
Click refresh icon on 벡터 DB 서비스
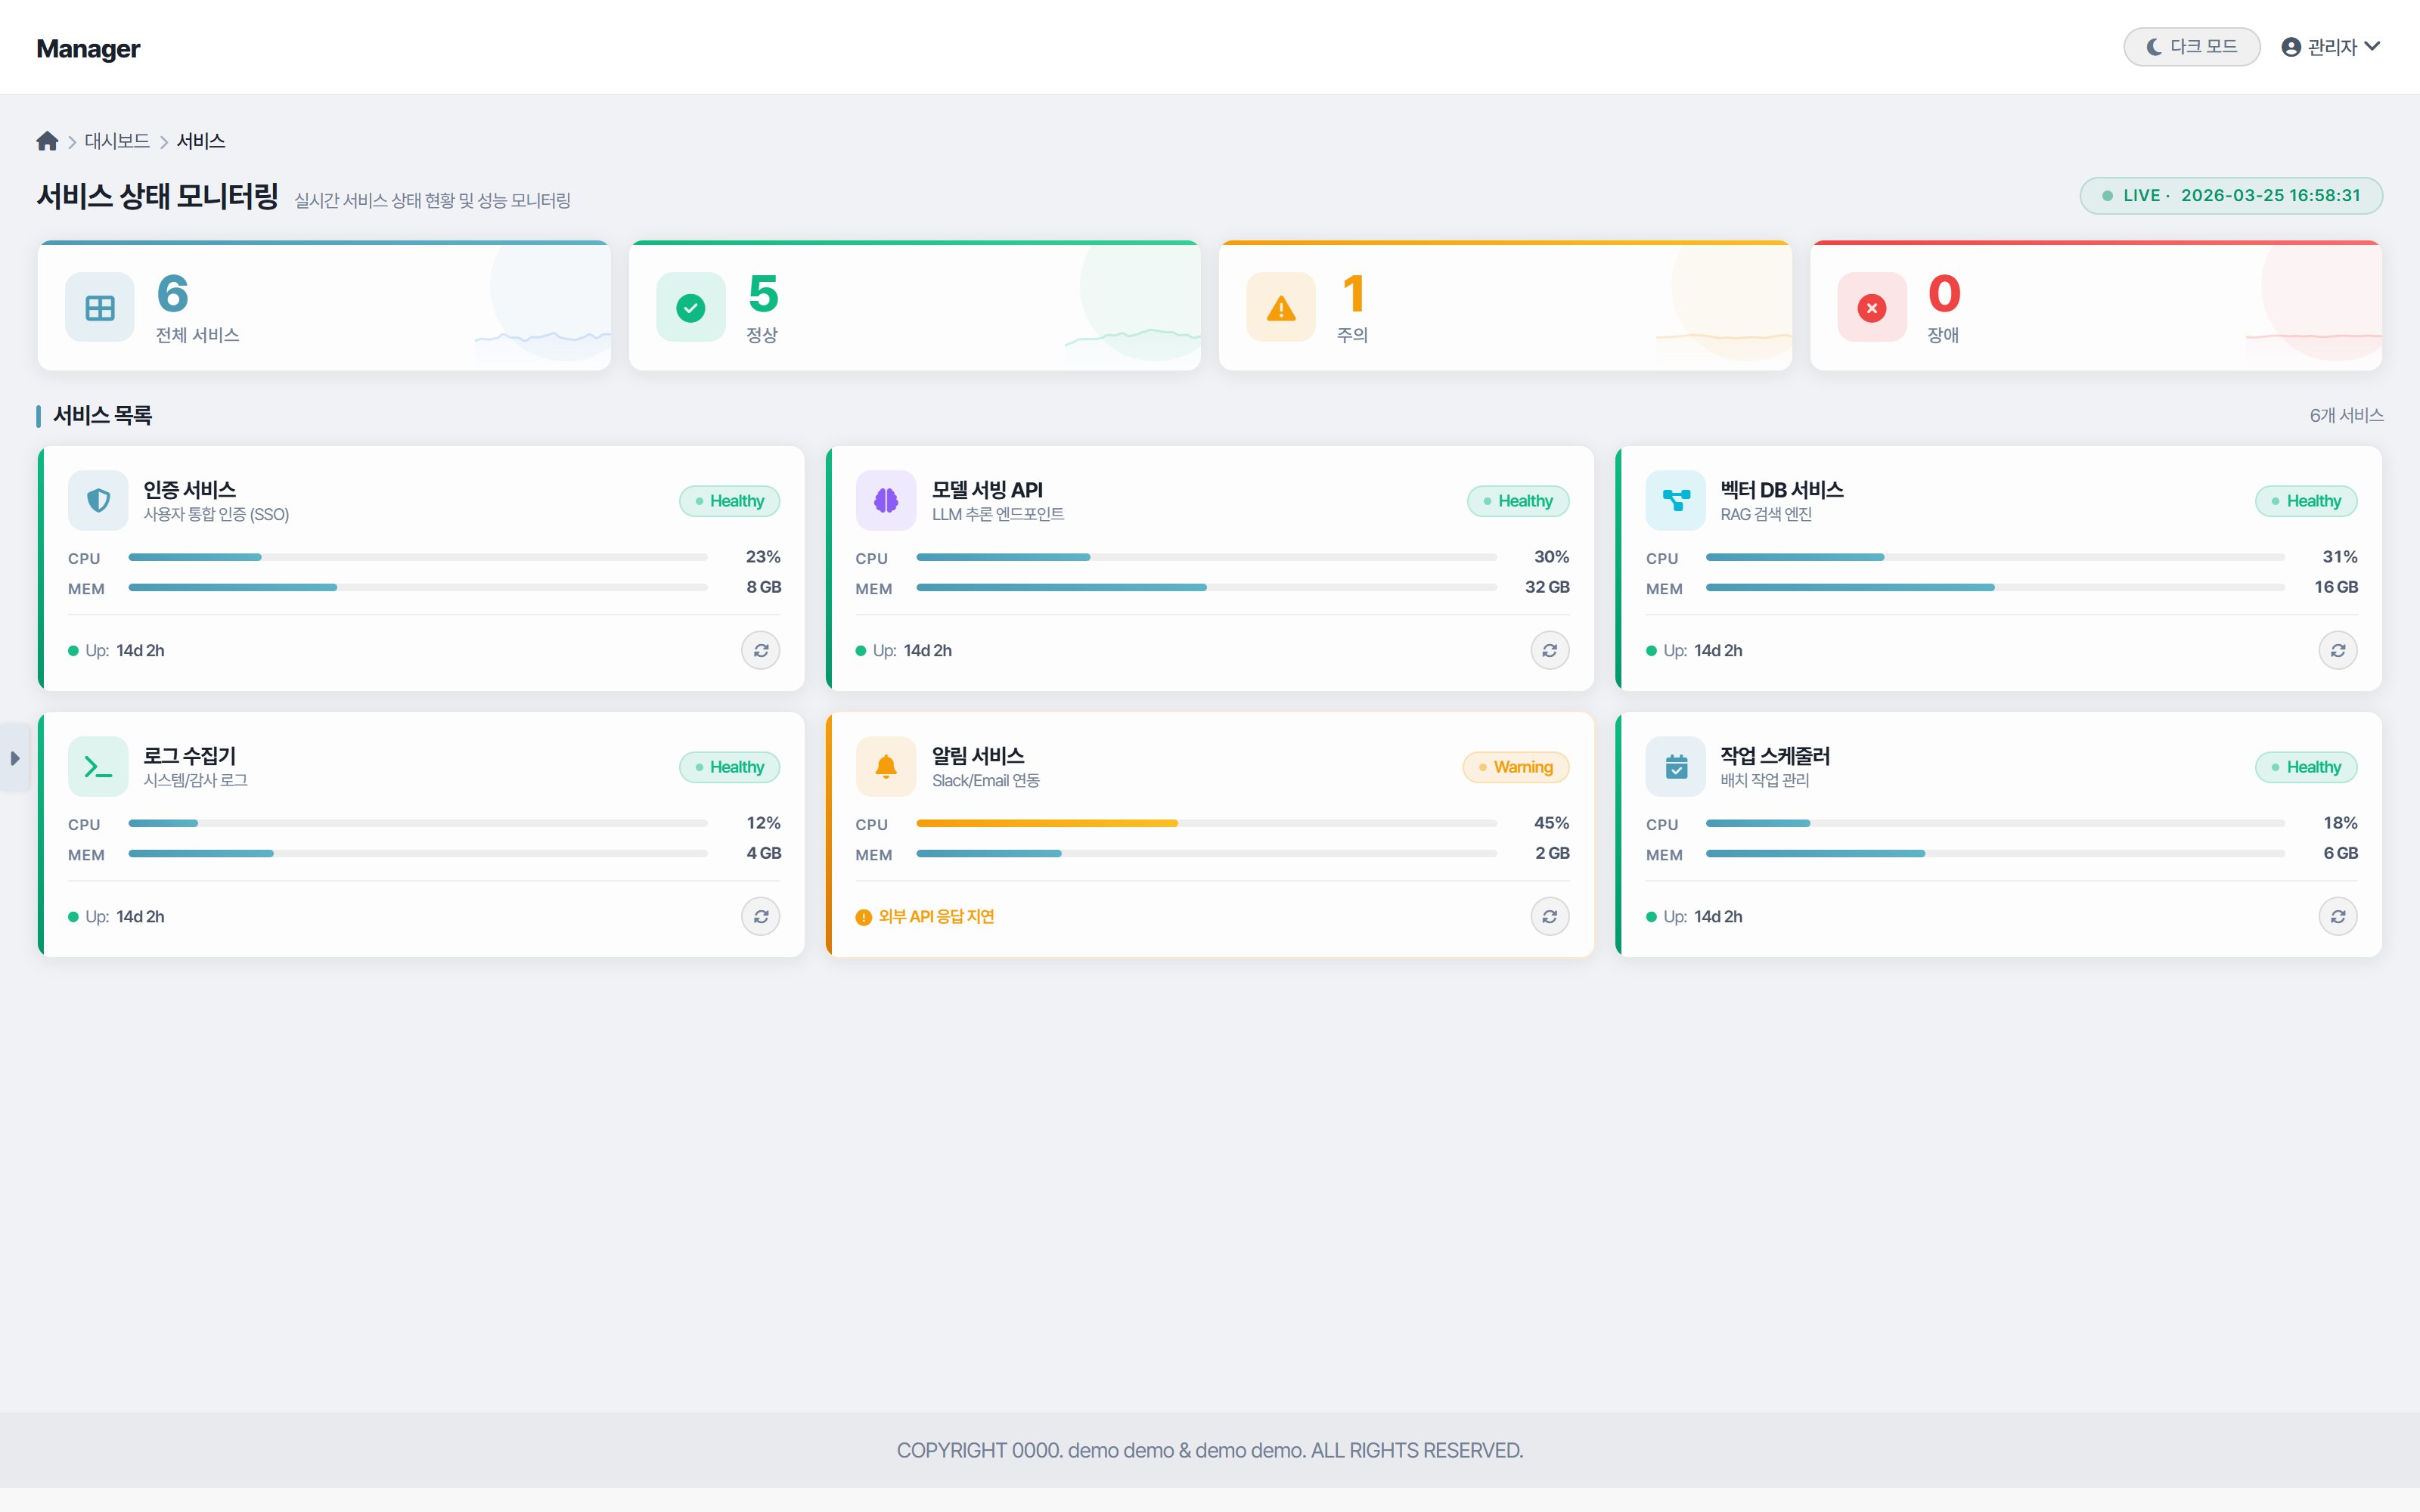(2337, 650)
